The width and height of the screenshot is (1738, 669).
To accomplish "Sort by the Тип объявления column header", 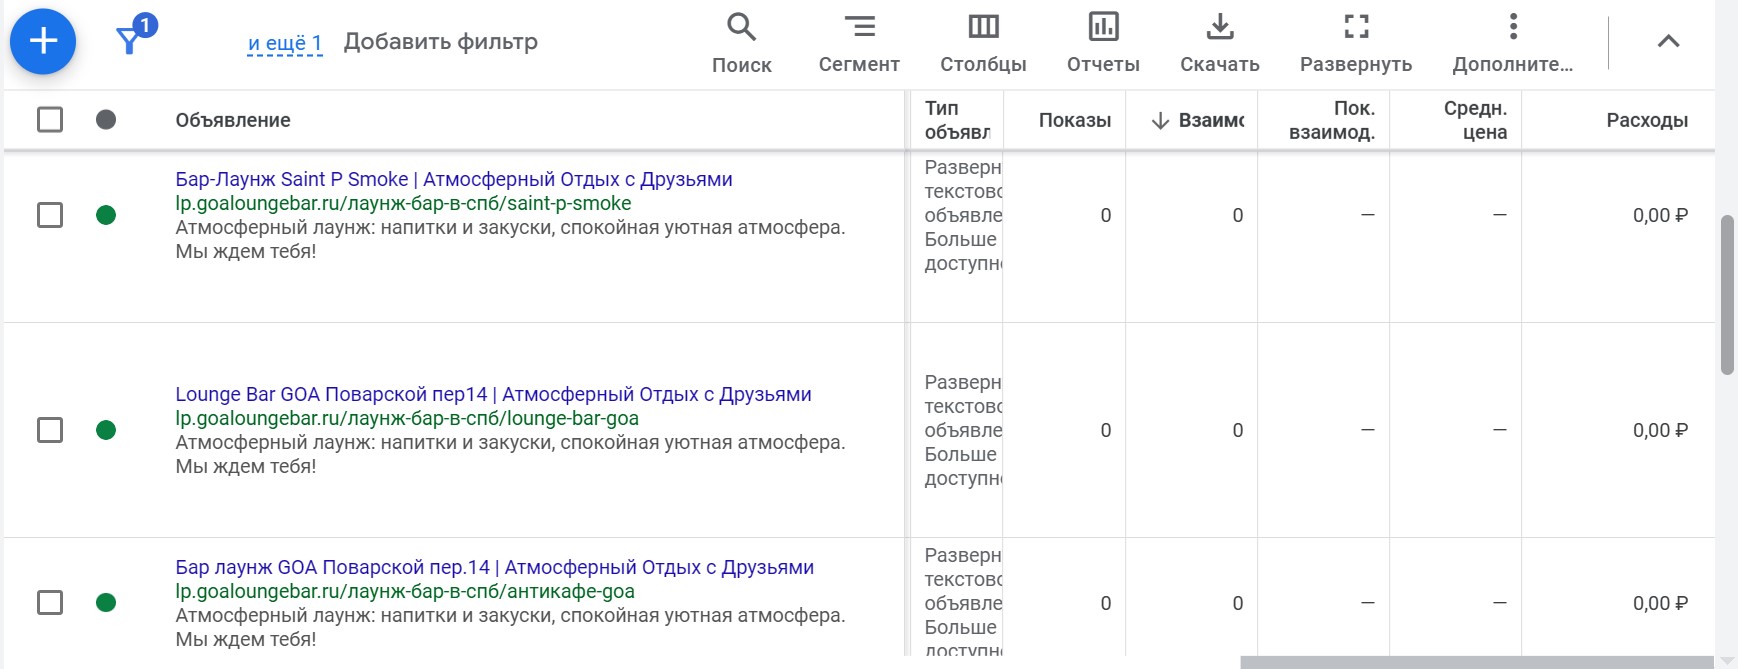I will point(957,120).
